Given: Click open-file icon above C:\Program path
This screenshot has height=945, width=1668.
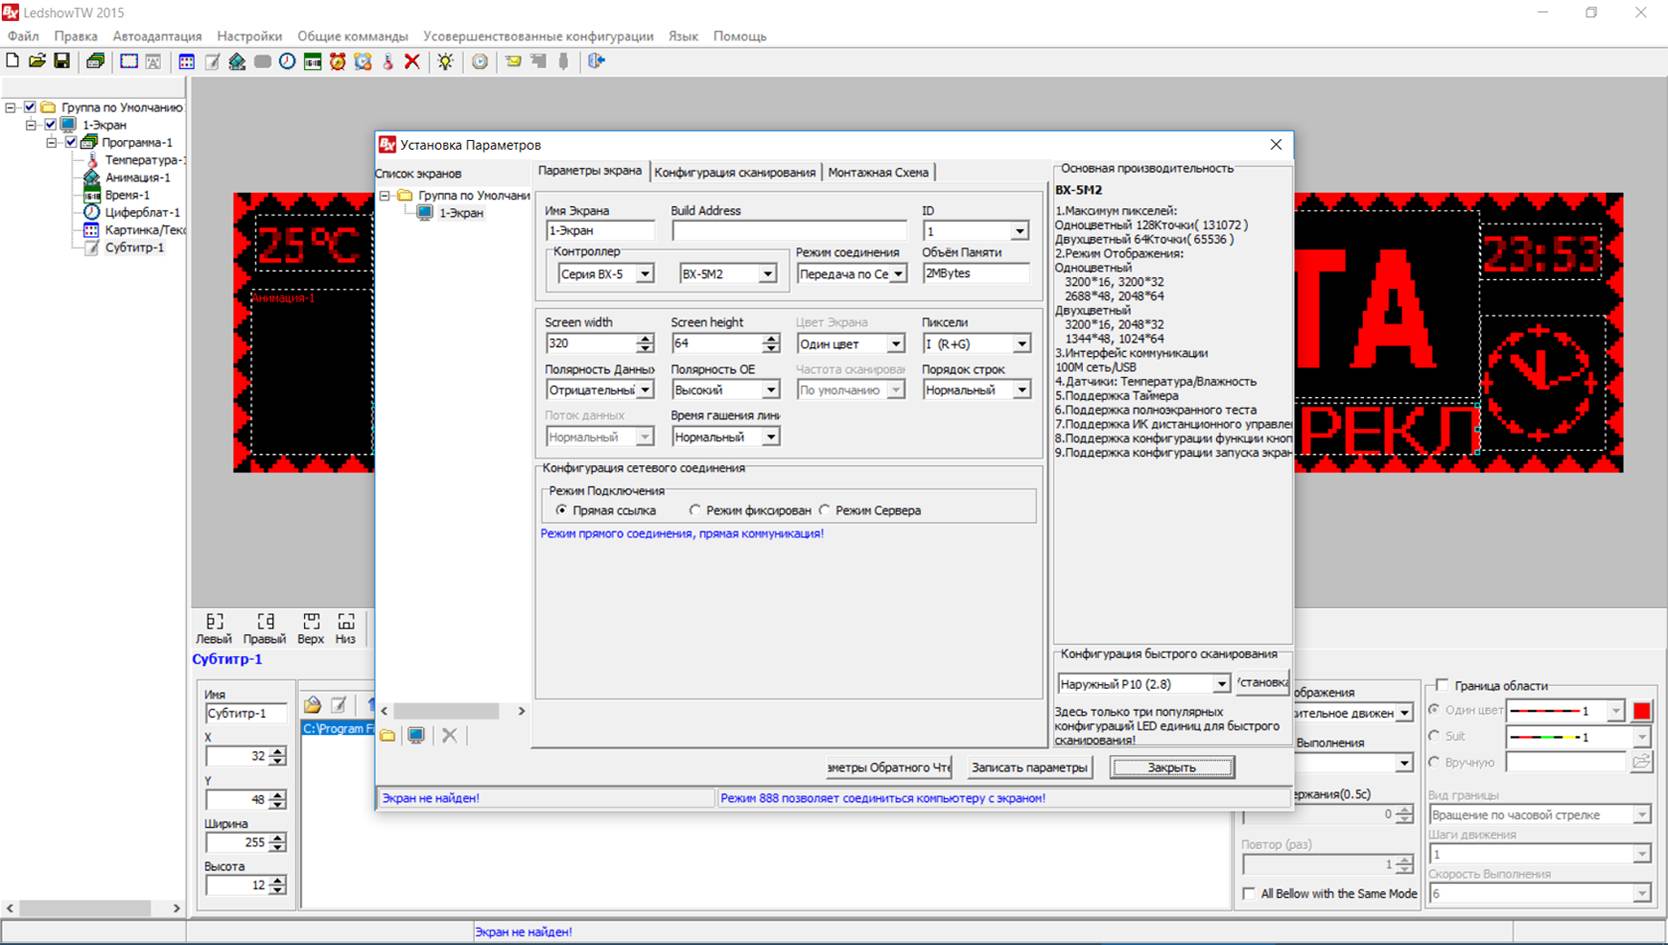Looking at the screenshot, I should pos(313,705).
